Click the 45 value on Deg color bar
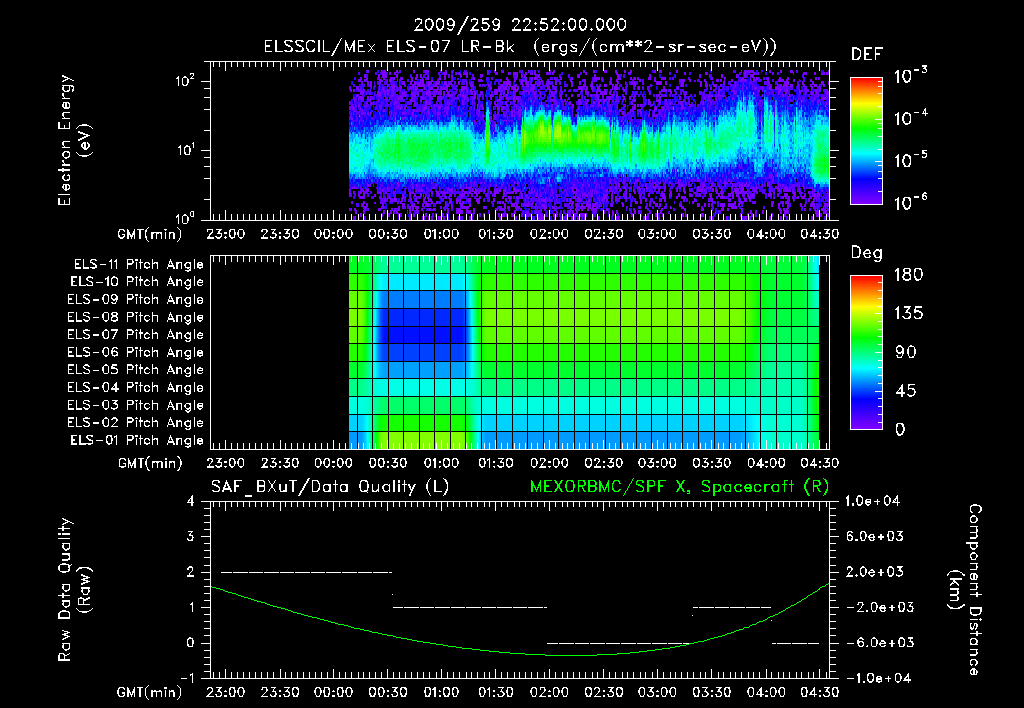This screenshot has height=708, width=1024. pos(905,391)
